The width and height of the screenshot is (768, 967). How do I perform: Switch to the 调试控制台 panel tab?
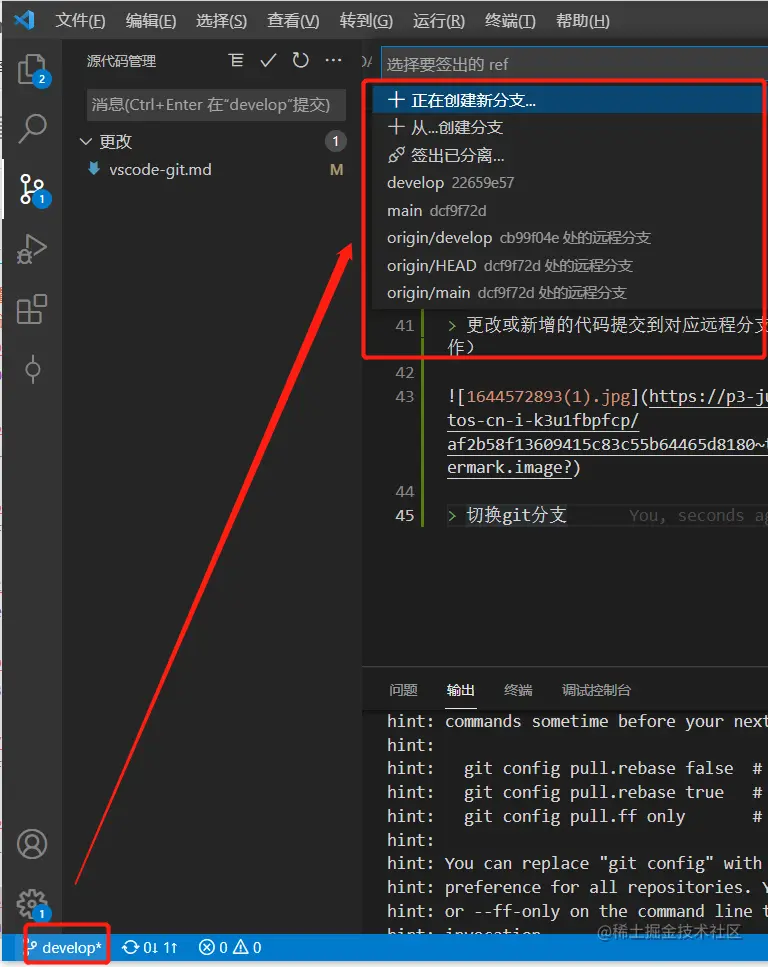pyautogui.click(x=596, y=690)
